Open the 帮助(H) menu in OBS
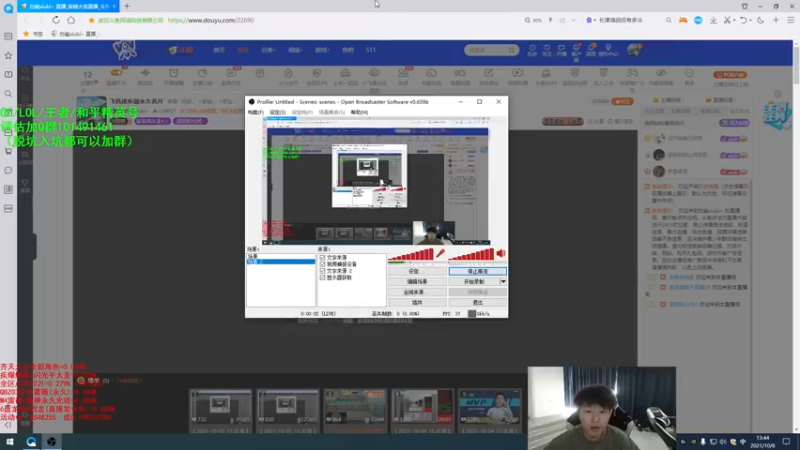Viewport: 800px width, 450px height. (x=359, y=112)
